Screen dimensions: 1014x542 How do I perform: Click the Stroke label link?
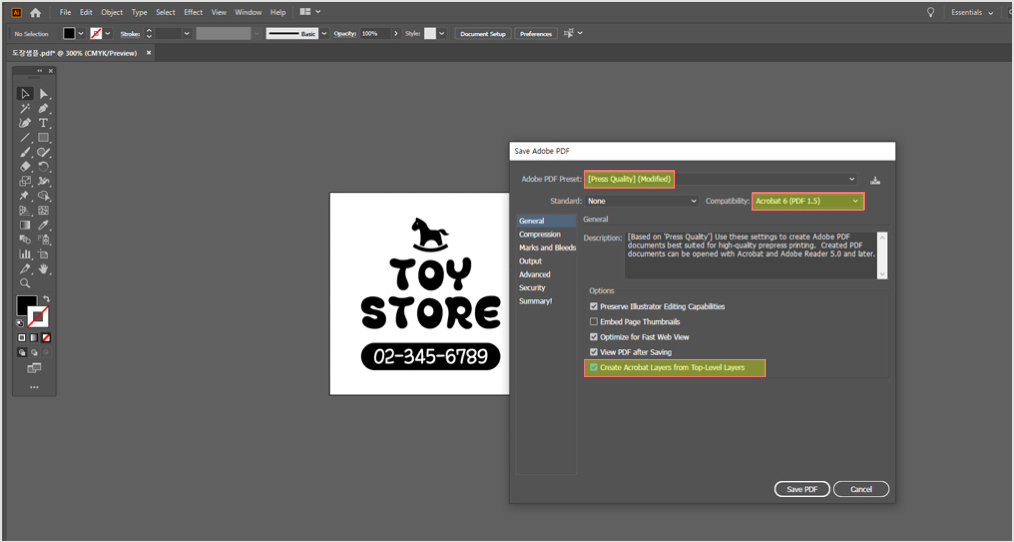coord(130,34)
